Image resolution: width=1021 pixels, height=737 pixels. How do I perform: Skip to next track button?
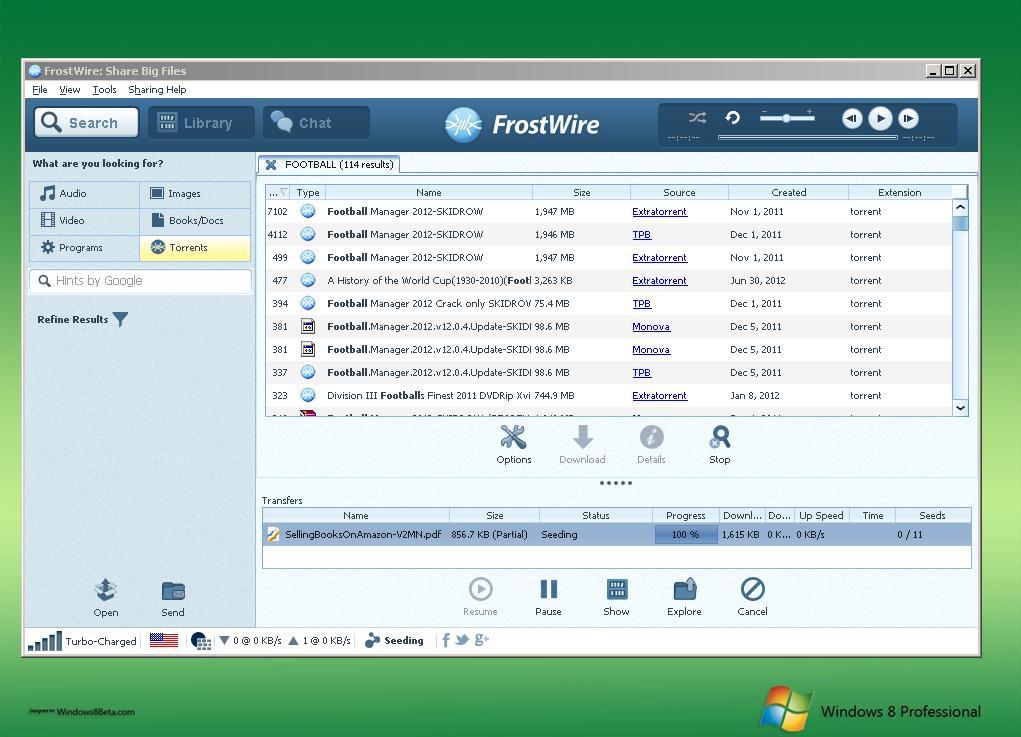(908, 118)
